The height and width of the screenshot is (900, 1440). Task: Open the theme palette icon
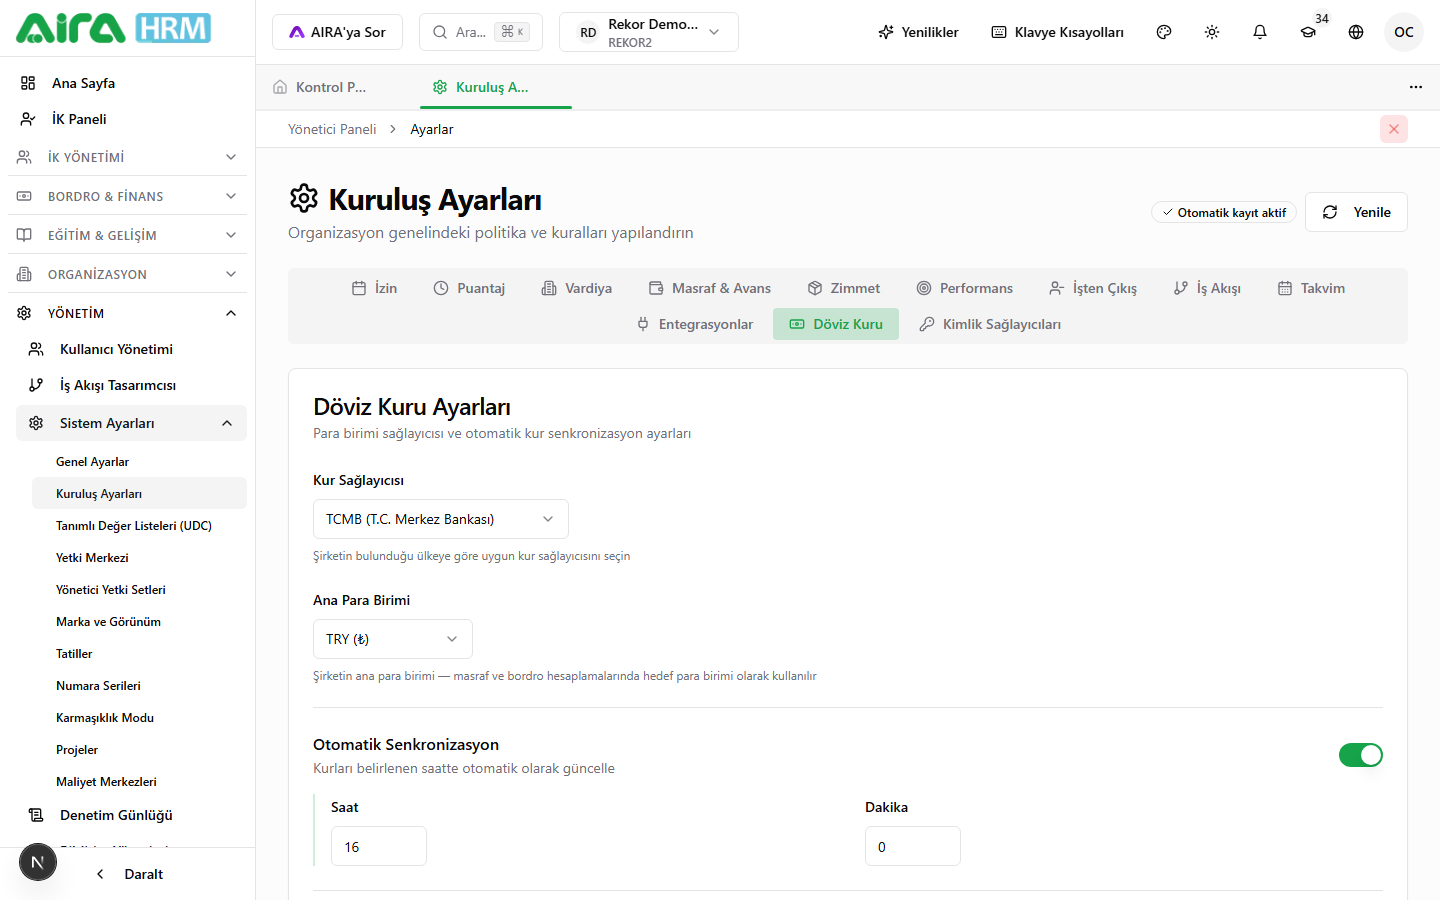pyautogui.click(x=1164, y=32)
